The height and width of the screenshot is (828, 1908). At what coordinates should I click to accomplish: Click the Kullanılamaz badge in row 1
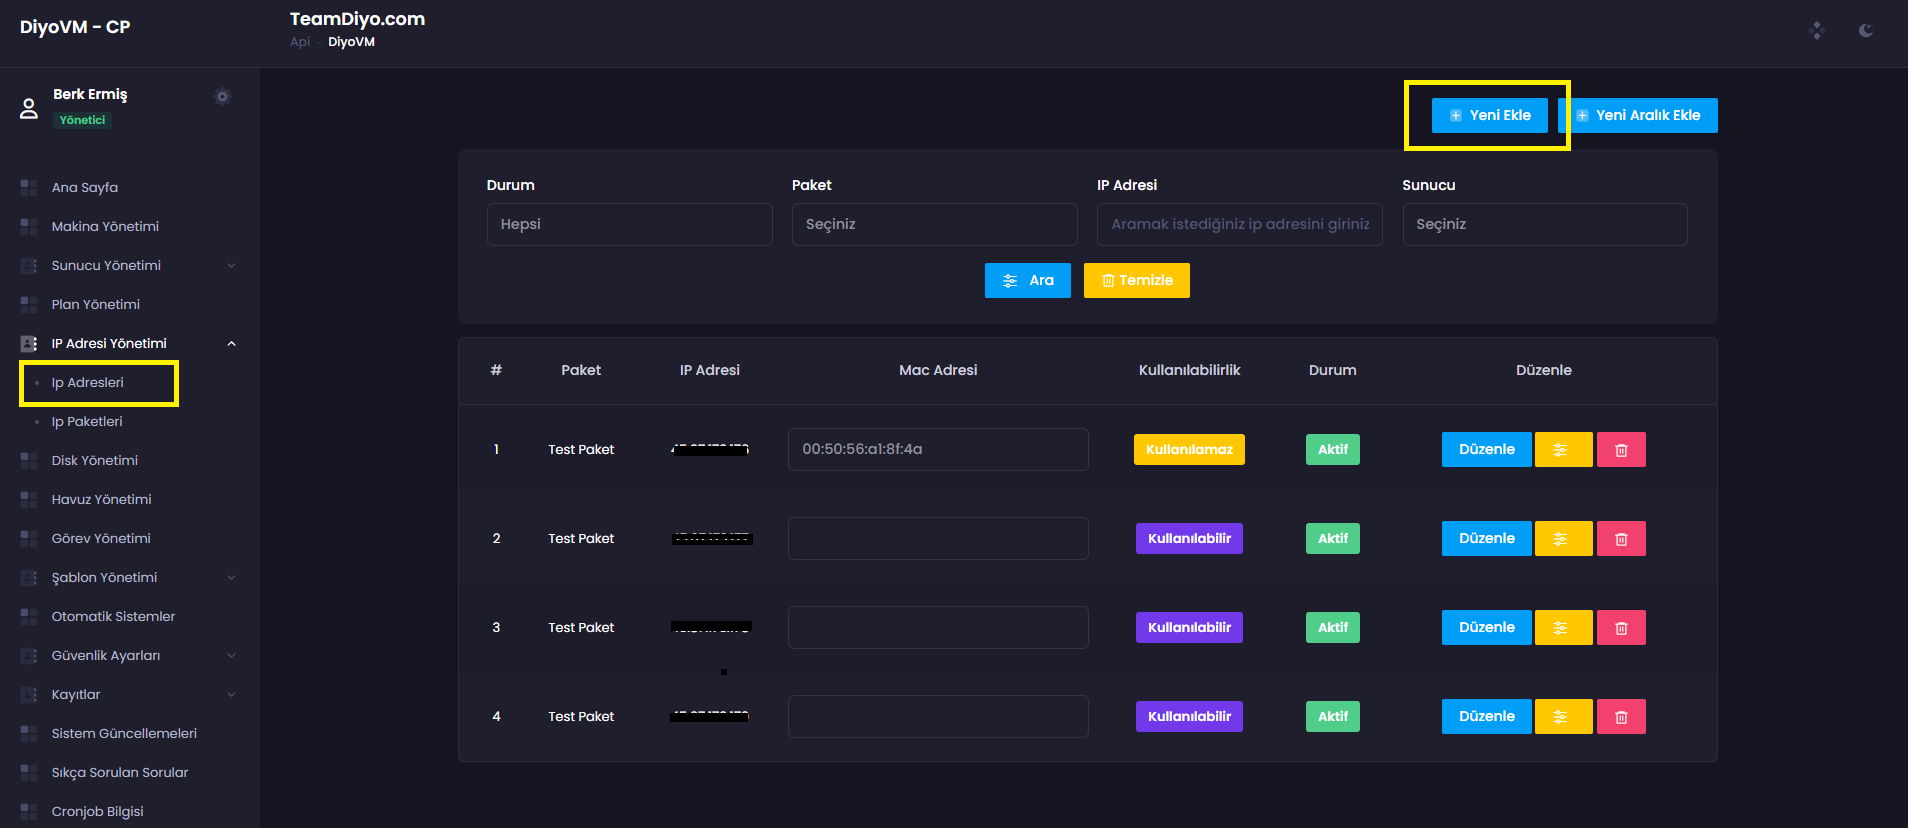click(1189, 450)
